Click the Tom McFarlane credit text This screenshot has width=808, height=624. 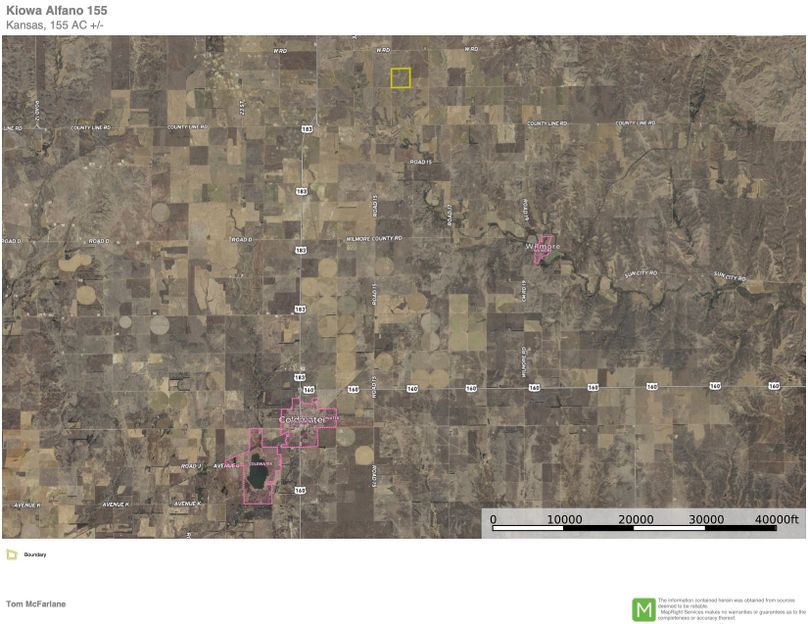35,604
